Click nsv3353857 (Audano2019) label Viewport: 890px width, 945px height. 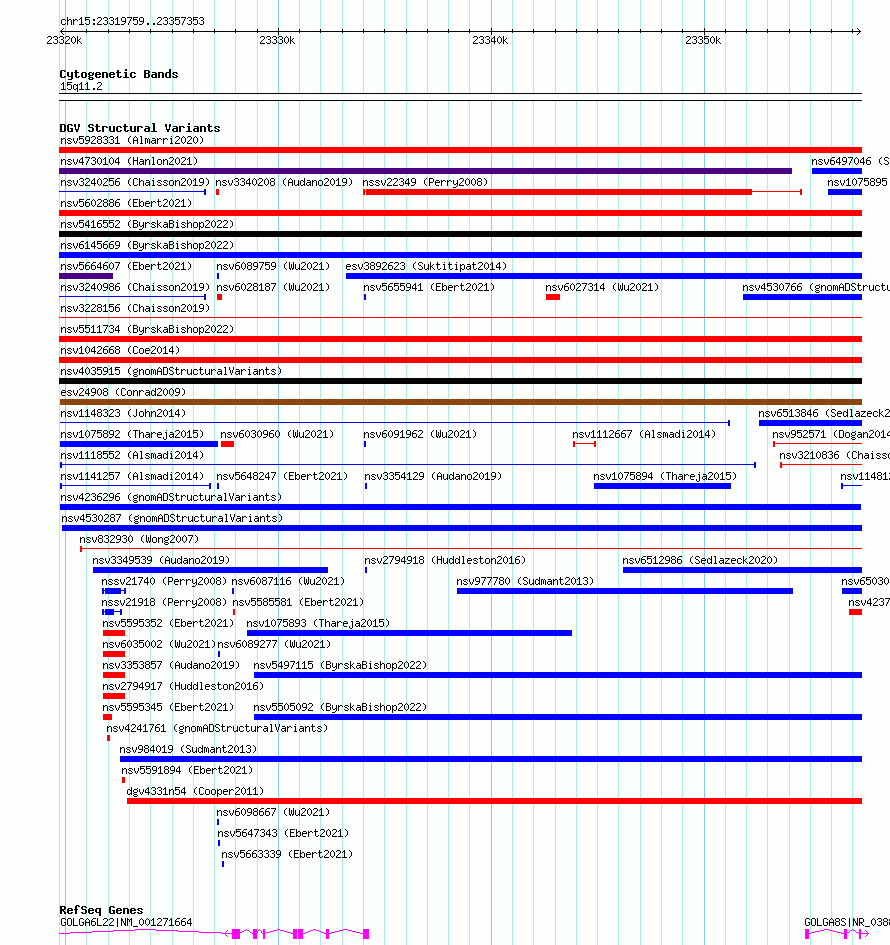(x=171, y=666)
